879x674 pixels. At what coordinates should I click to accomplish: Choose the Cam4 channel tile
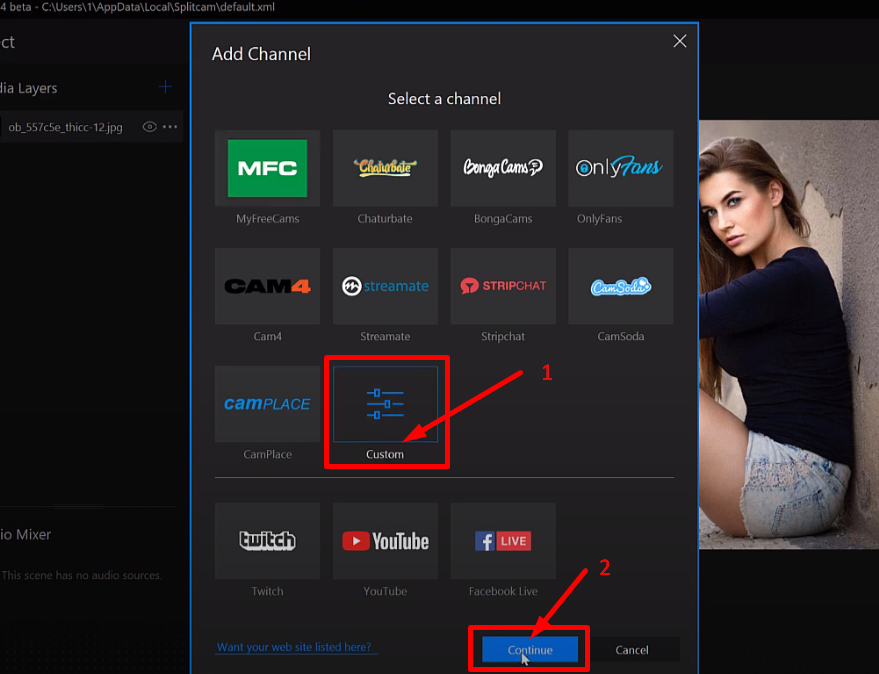pyautogui.click(x=267, y=286)
